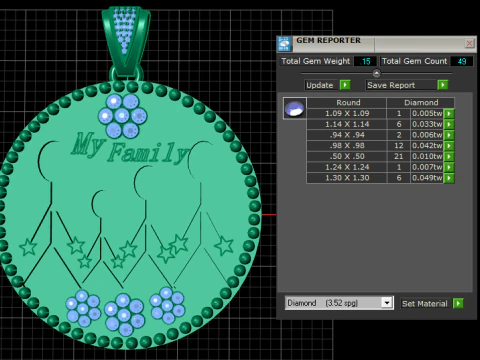Viewport: 480px width, 360px height.
Task: Click the green arrow for 1.24 X 1.24 row
Action: (449, 167)
